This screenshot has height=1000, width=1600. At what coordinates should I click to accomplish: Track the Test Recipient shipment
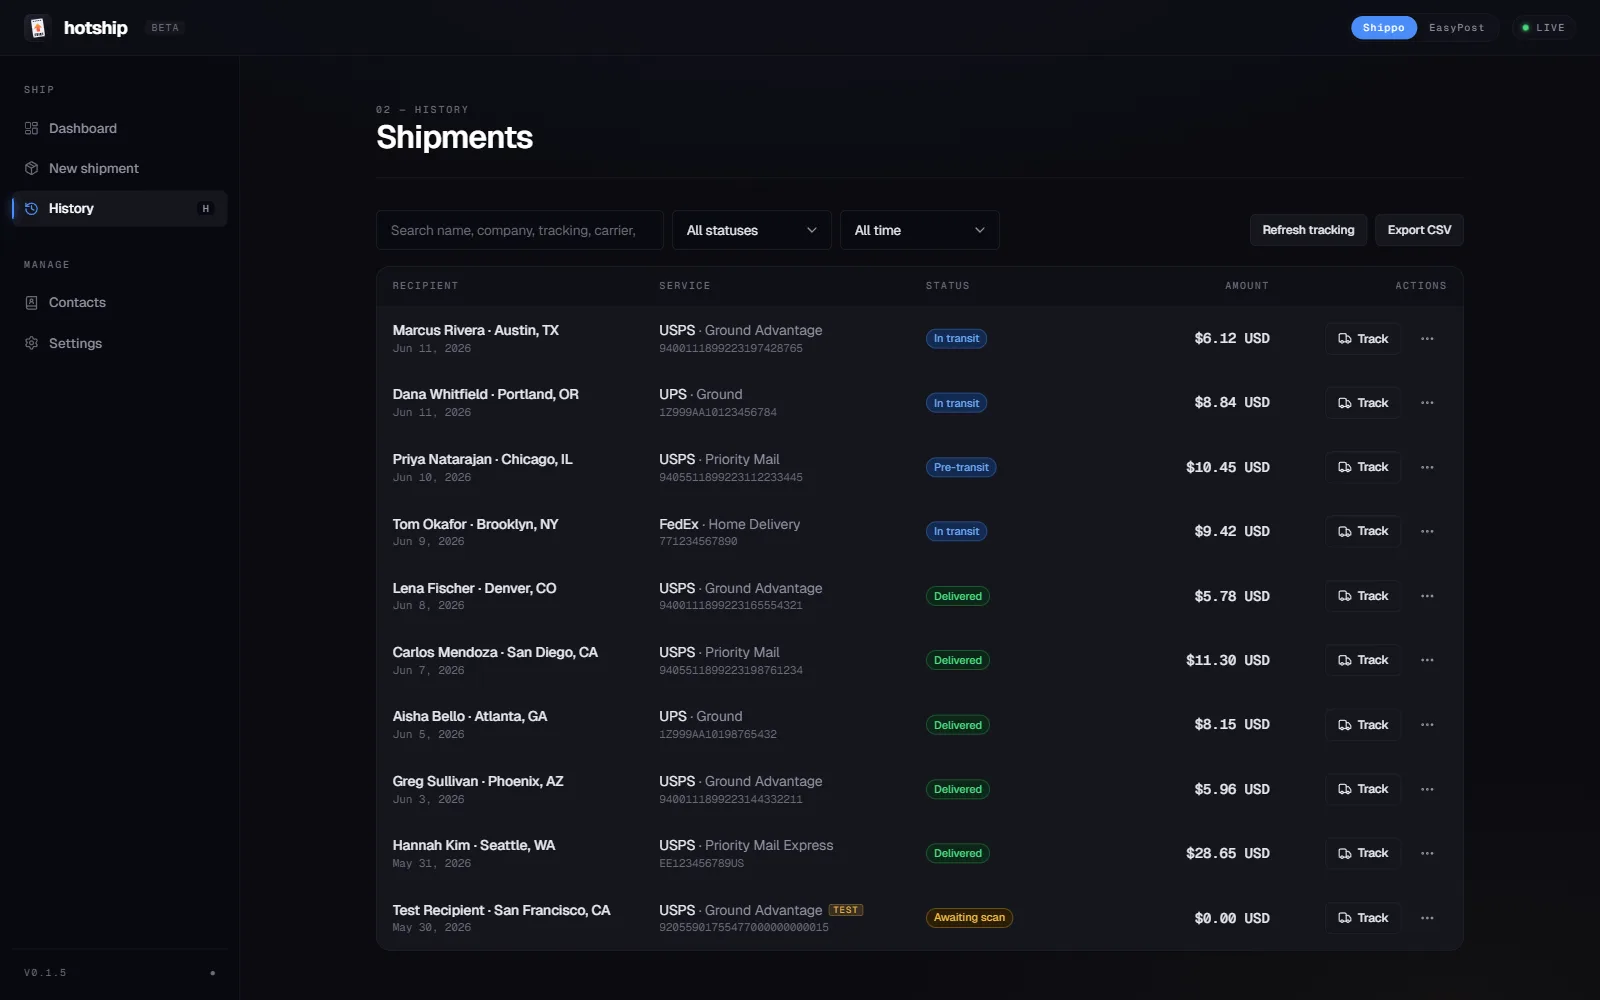1363,918
